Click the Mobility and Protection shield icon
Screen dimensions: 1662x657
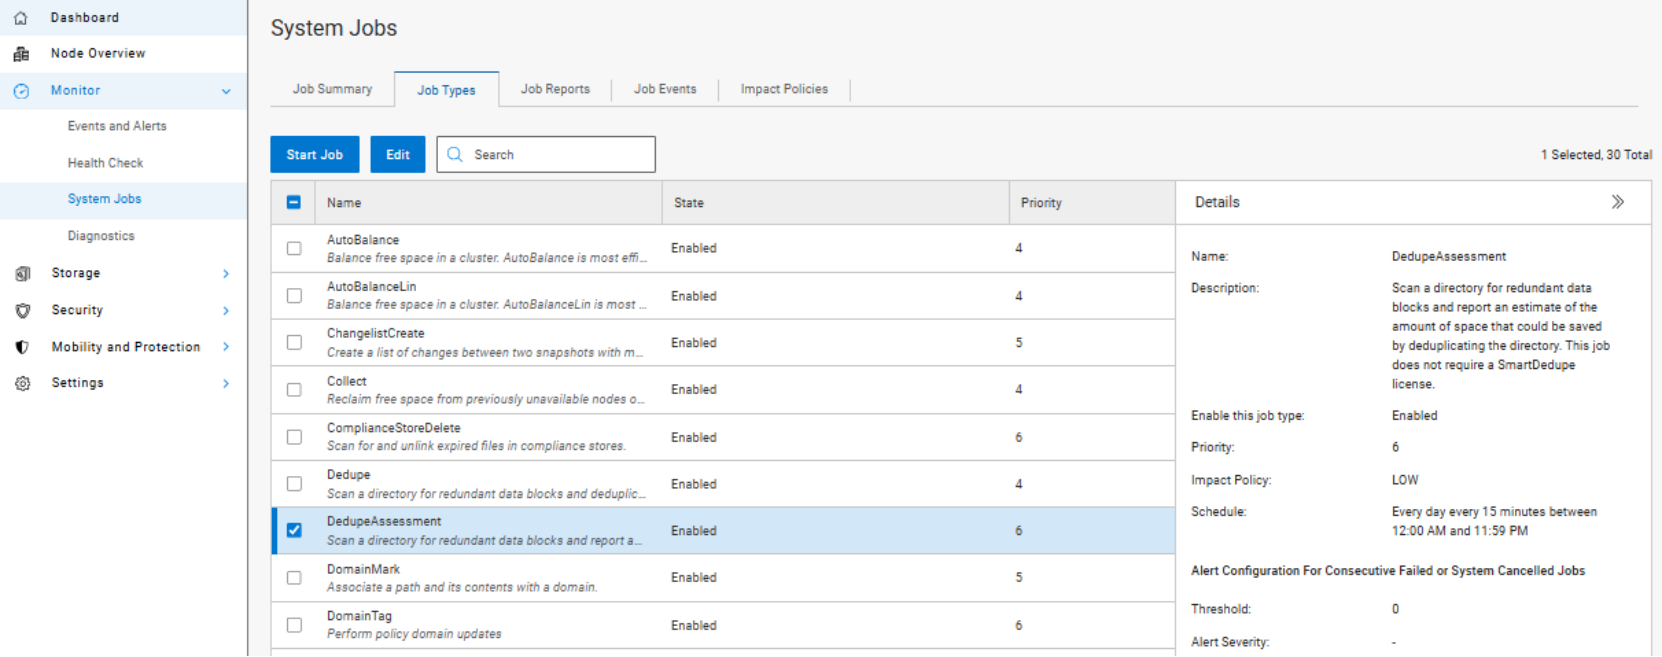(22, 347)
